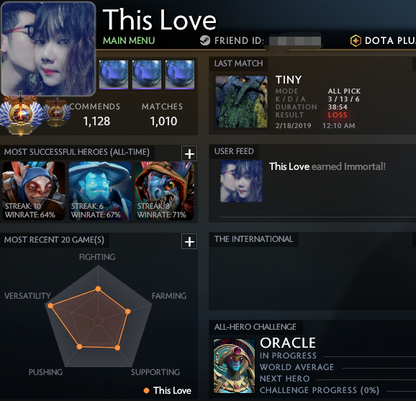Click the smaller secondary rank medal
This screenshot has width=416, height=401.
[x=57, y=113]
